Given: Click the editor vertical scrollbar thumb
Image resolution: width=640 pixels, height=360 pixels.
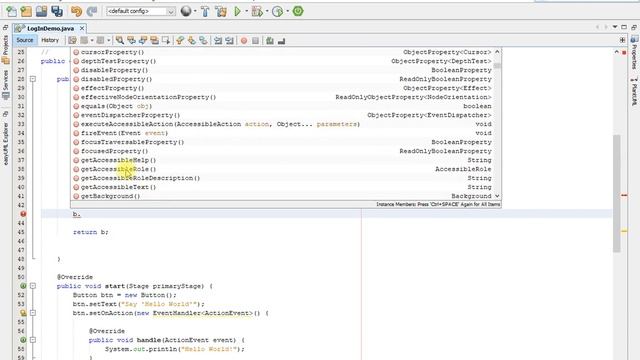Looking at the screenshot, I should (x=617, y=193).
